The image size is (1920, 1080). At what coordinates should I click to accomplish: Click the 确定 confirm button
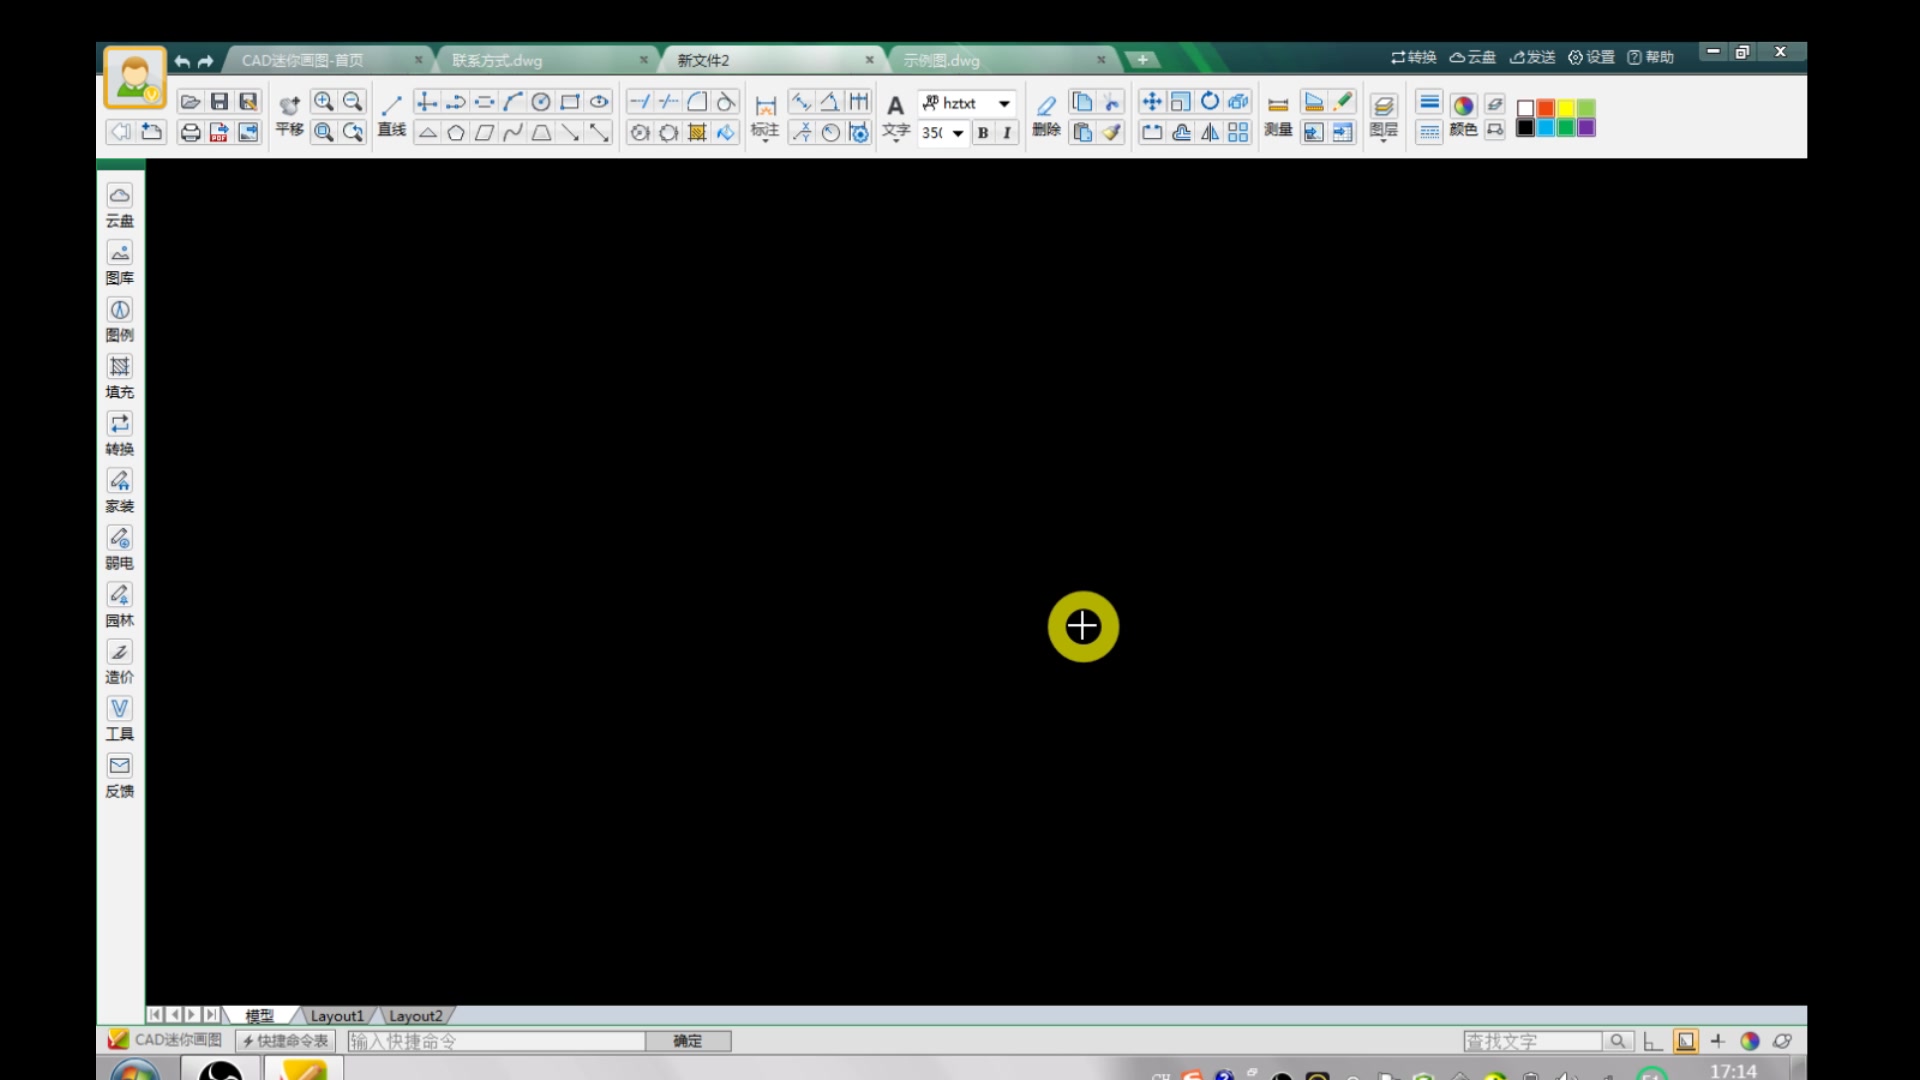pos(688,1041)
